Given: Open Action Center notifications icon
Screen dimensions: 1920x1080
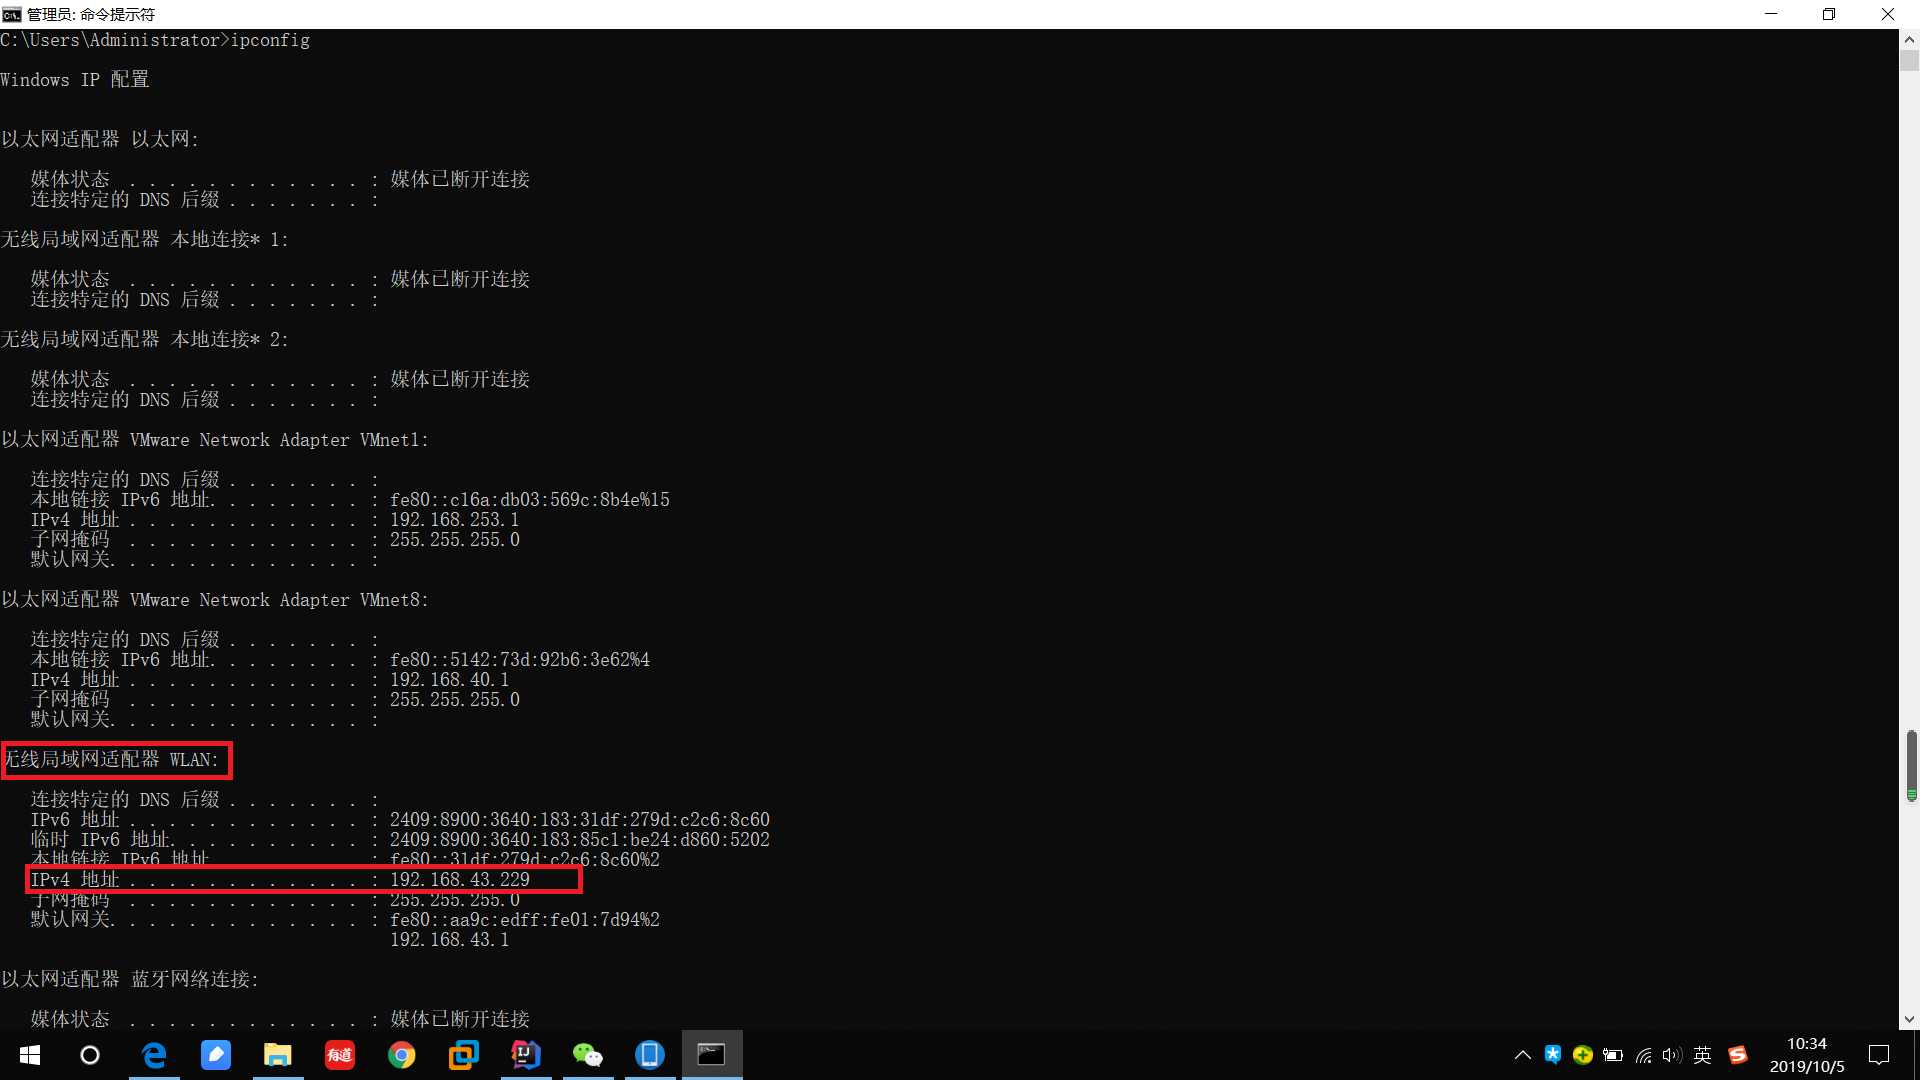Looking at the screenshot, I should [1879, 1055].
